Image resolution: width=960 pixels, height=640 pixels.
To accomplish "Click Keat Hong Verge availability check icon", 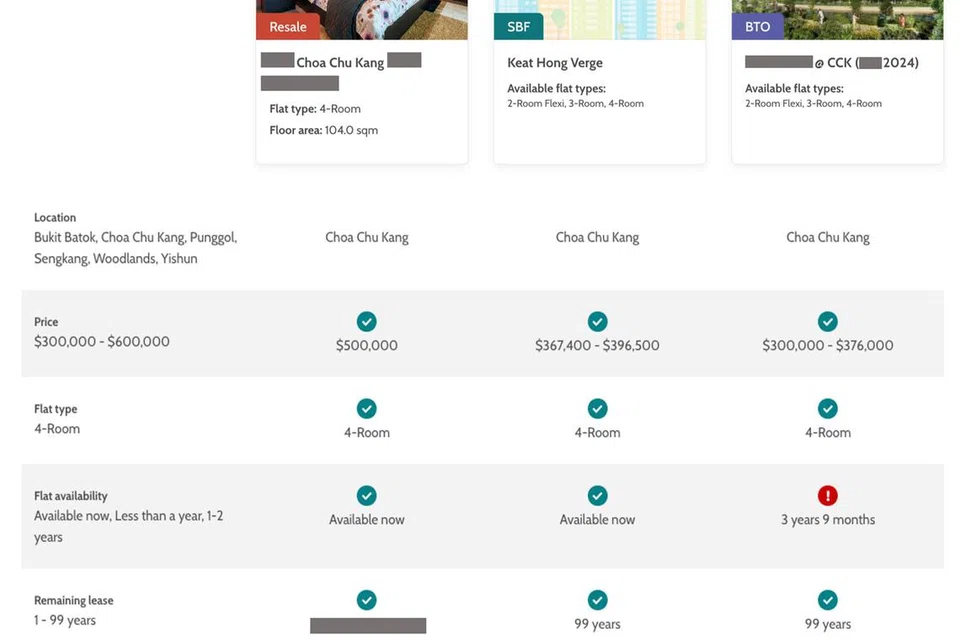I will click(x=597, y=495).
